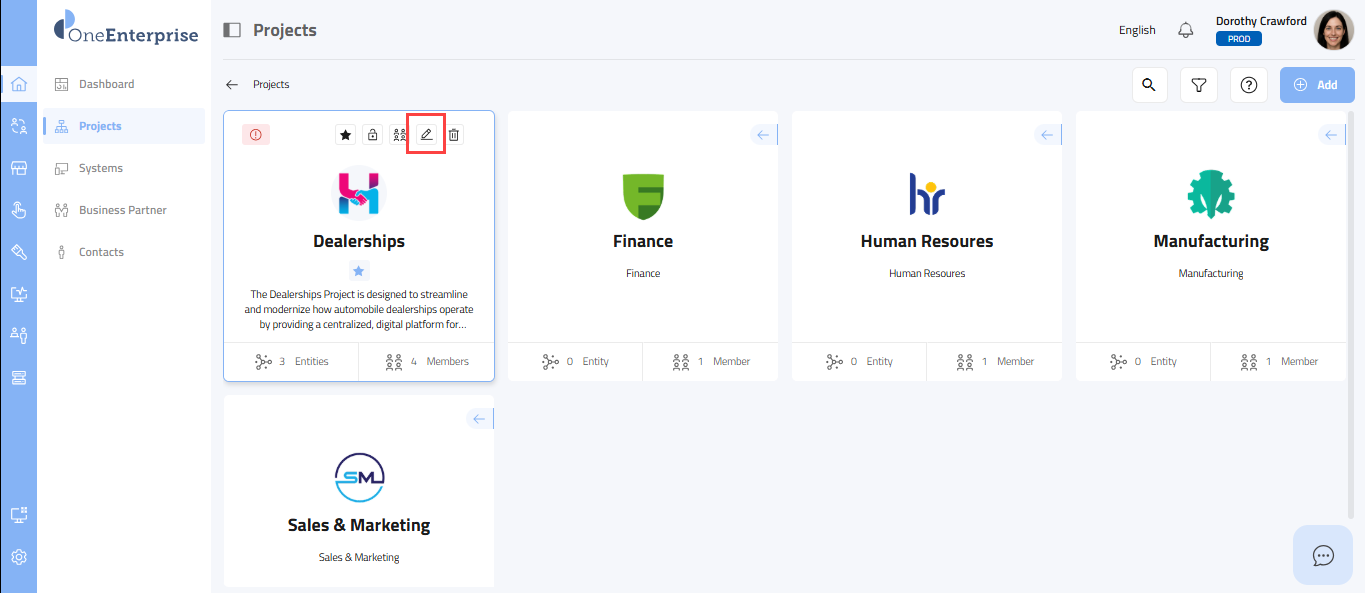Image resolution: width=1365 pixels, height=593 pixels.
Task: Toggle the black star favorite on Dealerships
Action: click(345, 135)
